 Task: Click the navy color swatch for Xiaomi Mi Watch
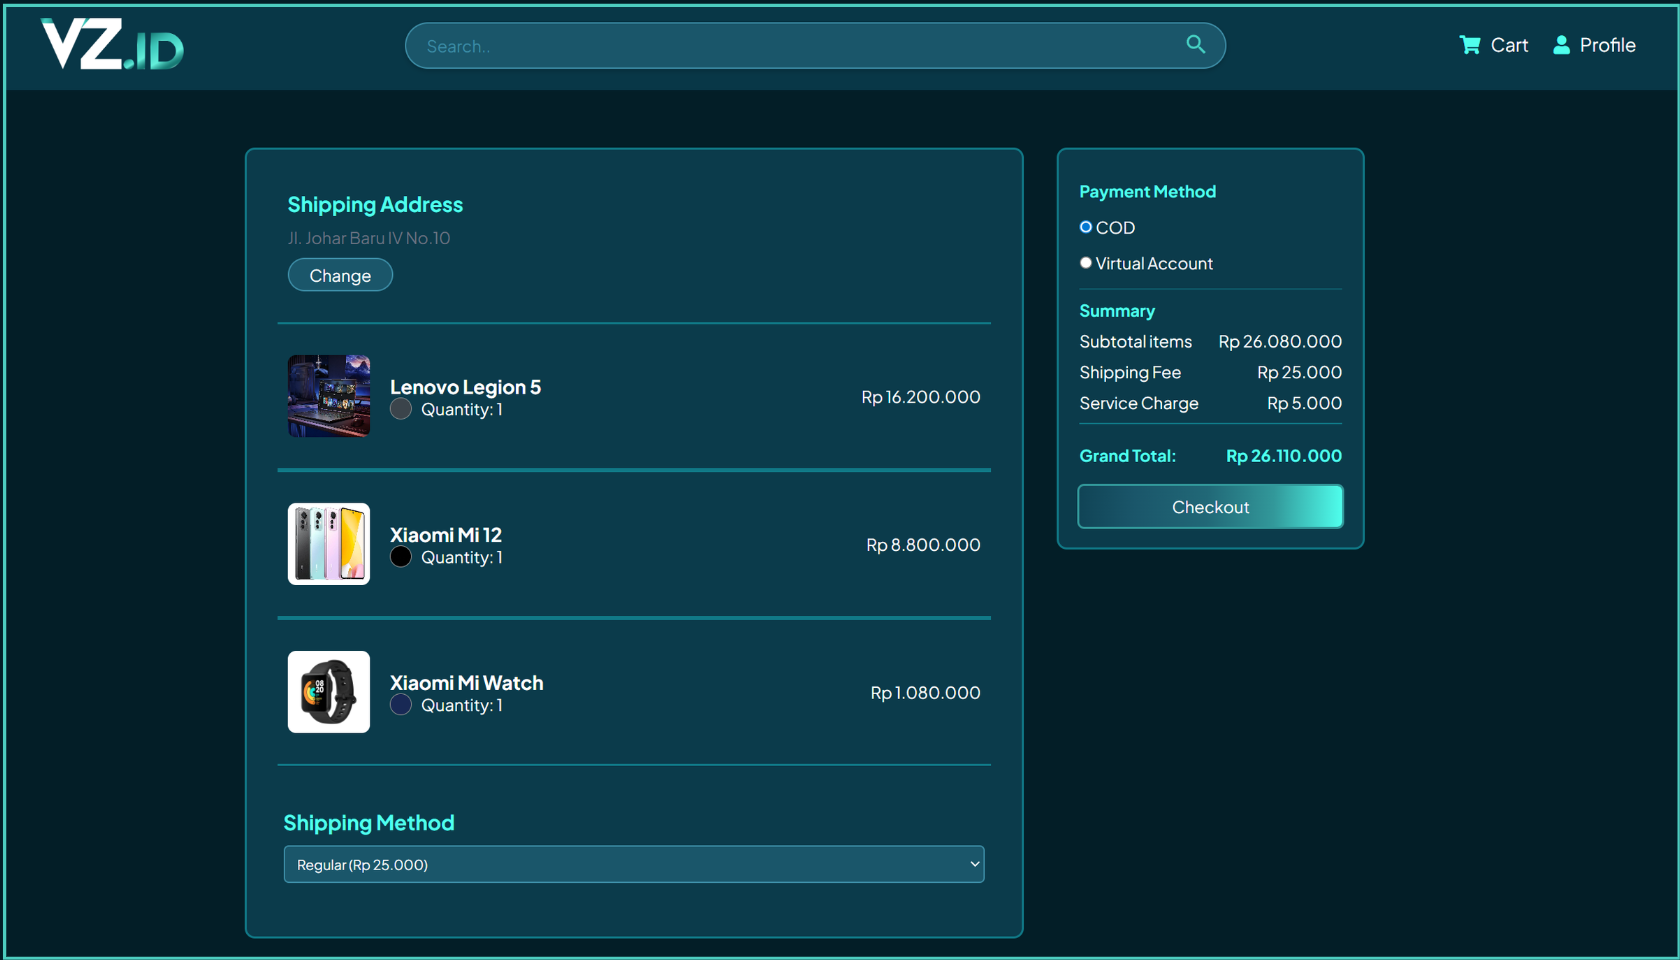401,705
